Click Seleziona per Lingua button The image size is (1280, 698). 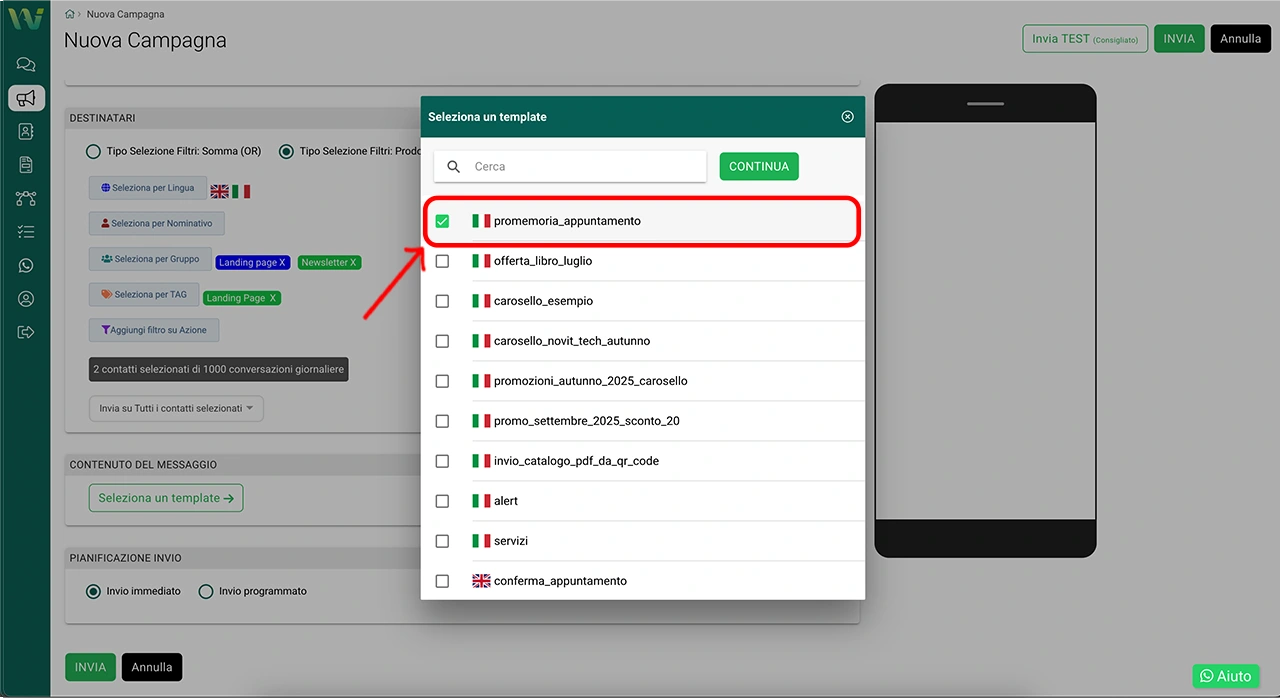148,188
